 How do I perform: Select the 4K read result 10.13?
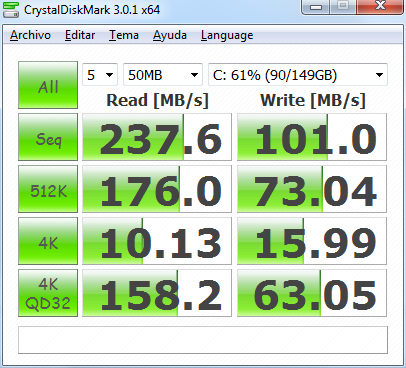(157, 241)
